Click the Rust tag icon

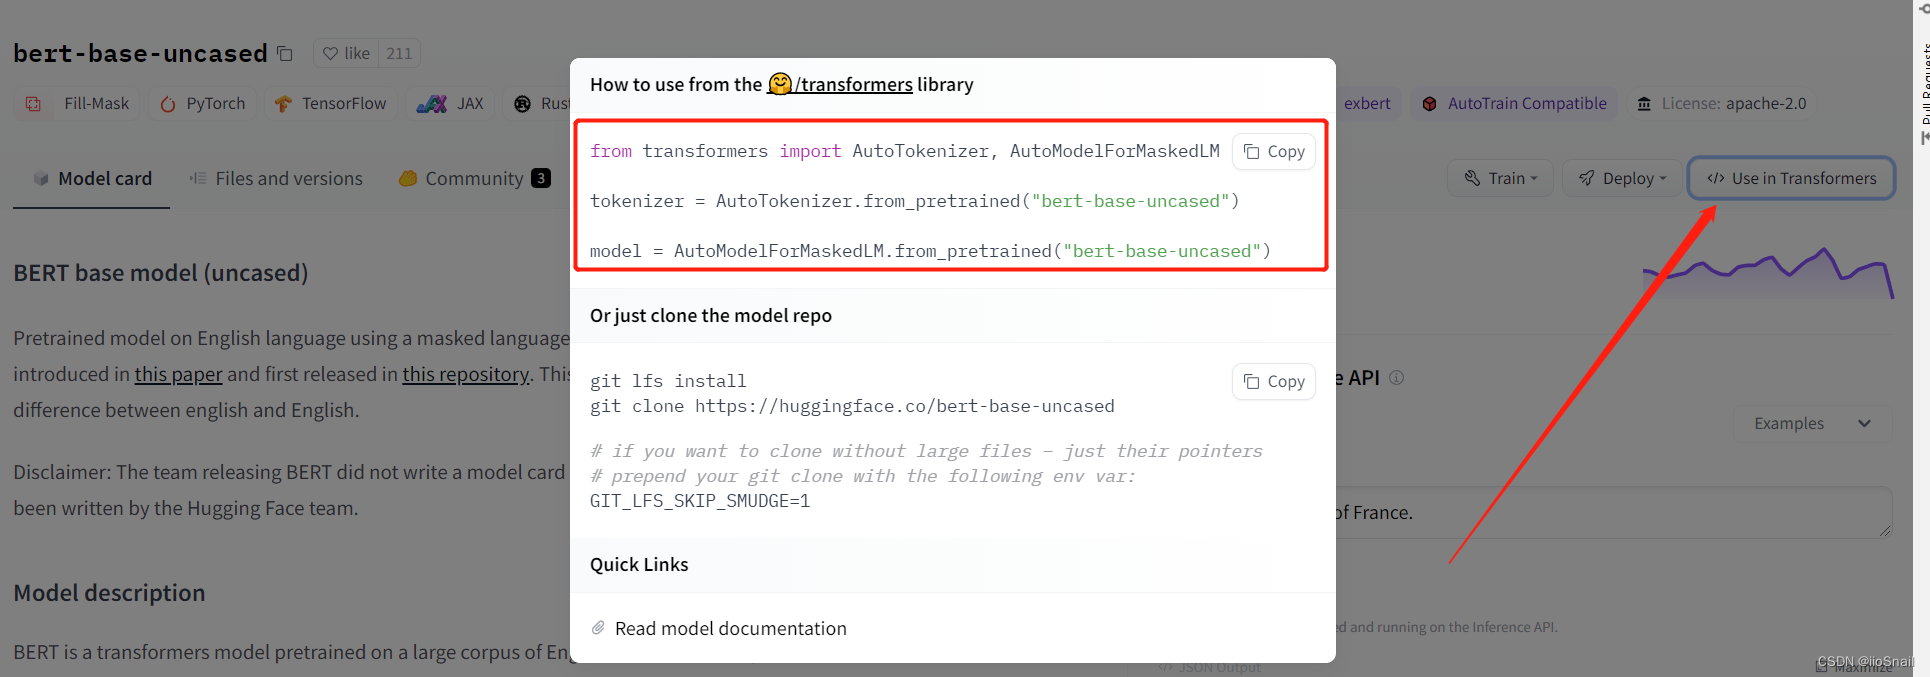pos(522,104)
